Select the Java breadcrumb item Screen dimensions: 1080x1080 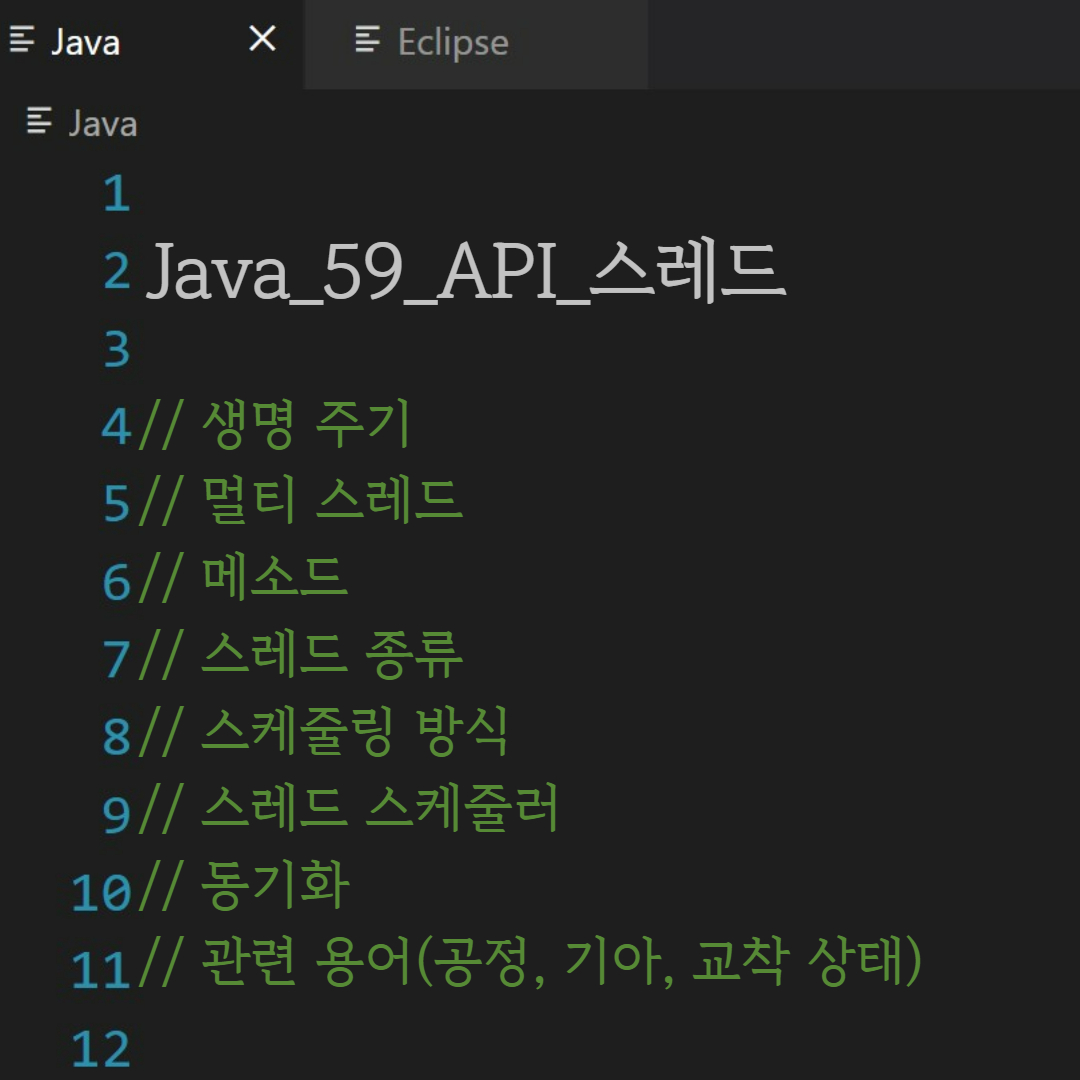click(103, 124)
